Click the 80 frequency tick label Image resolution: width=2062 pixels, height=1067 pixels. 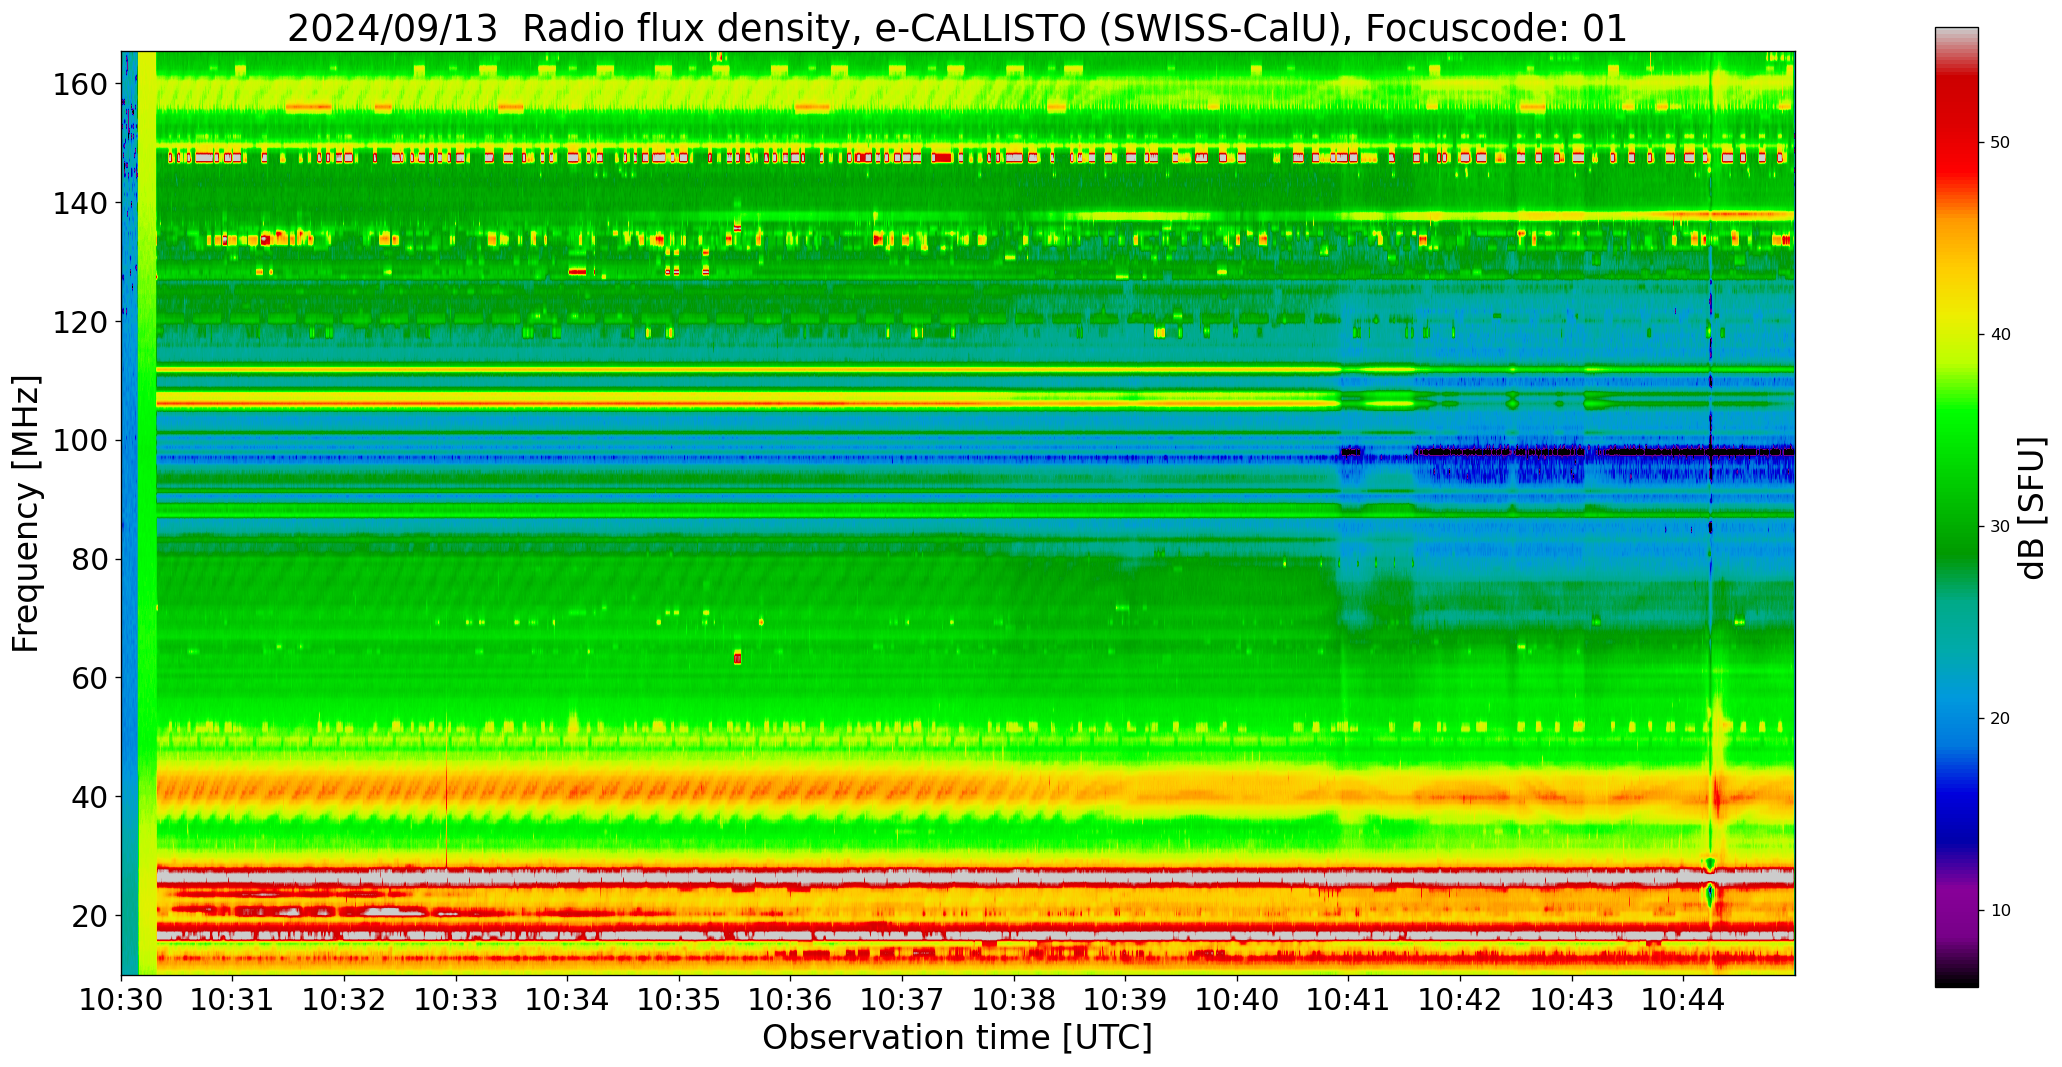coord(89,560)
